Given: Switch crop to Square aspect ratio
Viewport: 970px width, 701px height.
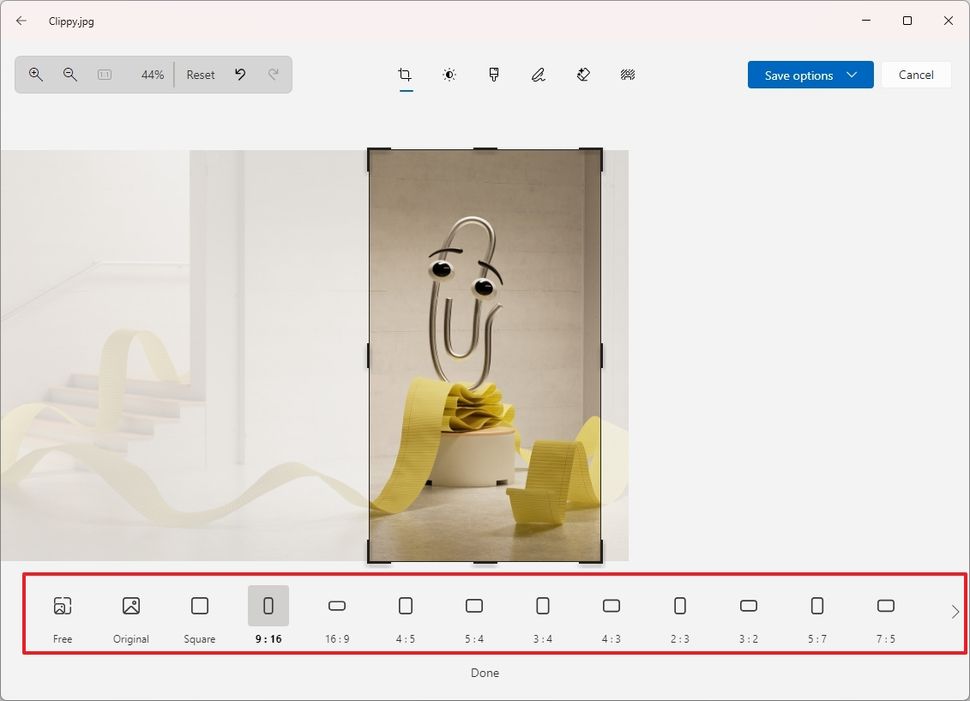Looking at the screenshot, I should pos(199,612).
